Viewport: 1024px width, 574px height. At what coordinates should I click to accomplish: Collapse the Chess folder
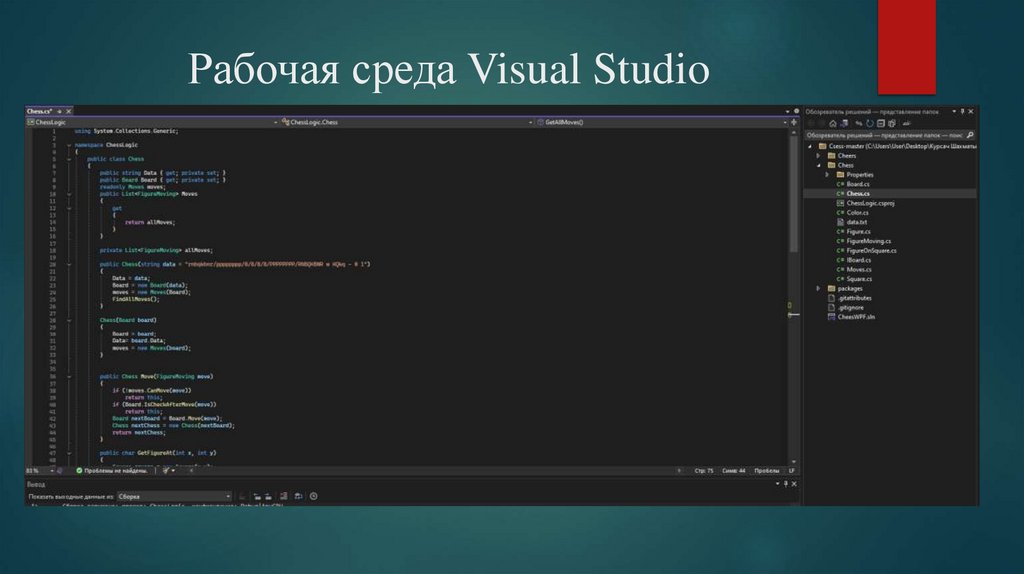point(818,165)
